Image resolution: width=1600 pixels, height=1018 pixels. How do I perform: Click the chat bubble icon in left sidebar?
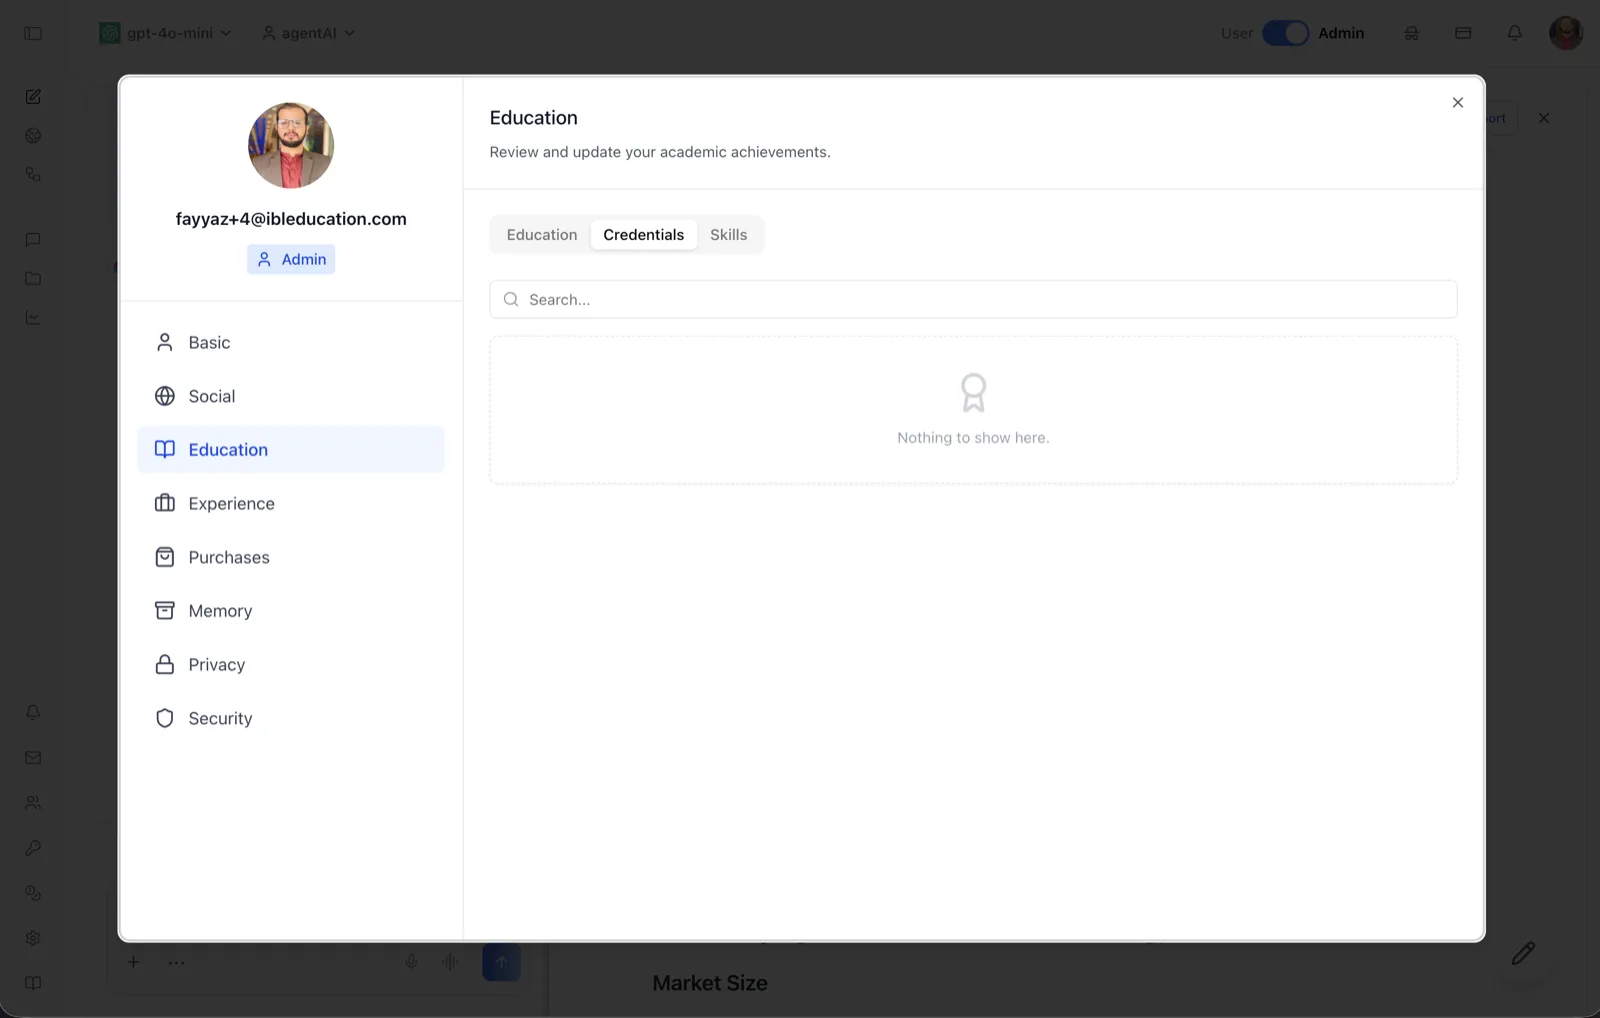pos(33,240)
